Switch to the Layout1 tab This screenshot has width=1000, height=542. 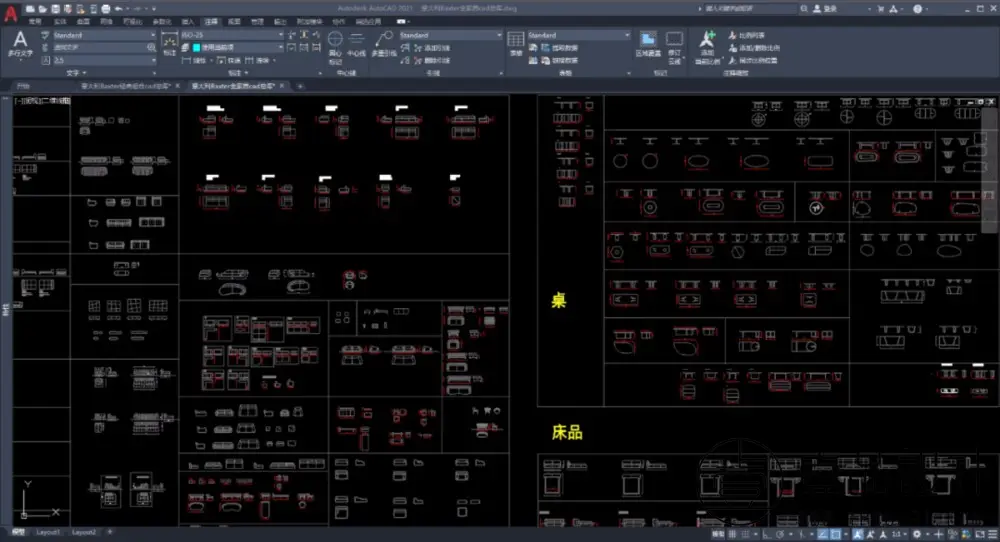tap(50, 532)
